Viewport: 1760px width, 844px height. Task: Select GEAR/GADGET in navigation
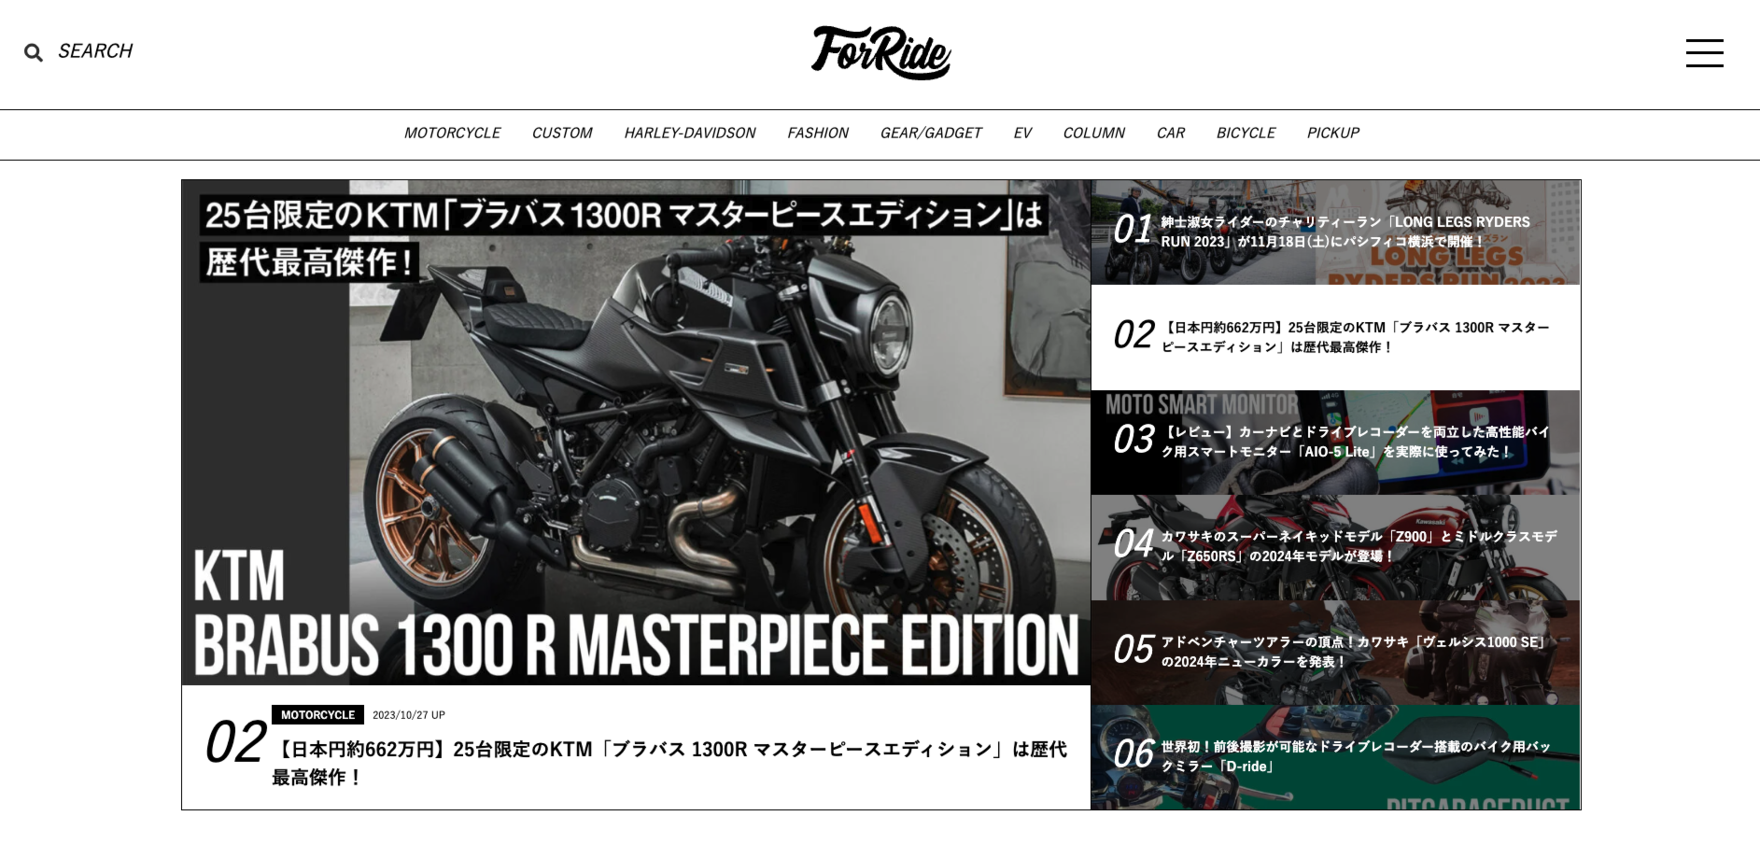coord(931,133)
